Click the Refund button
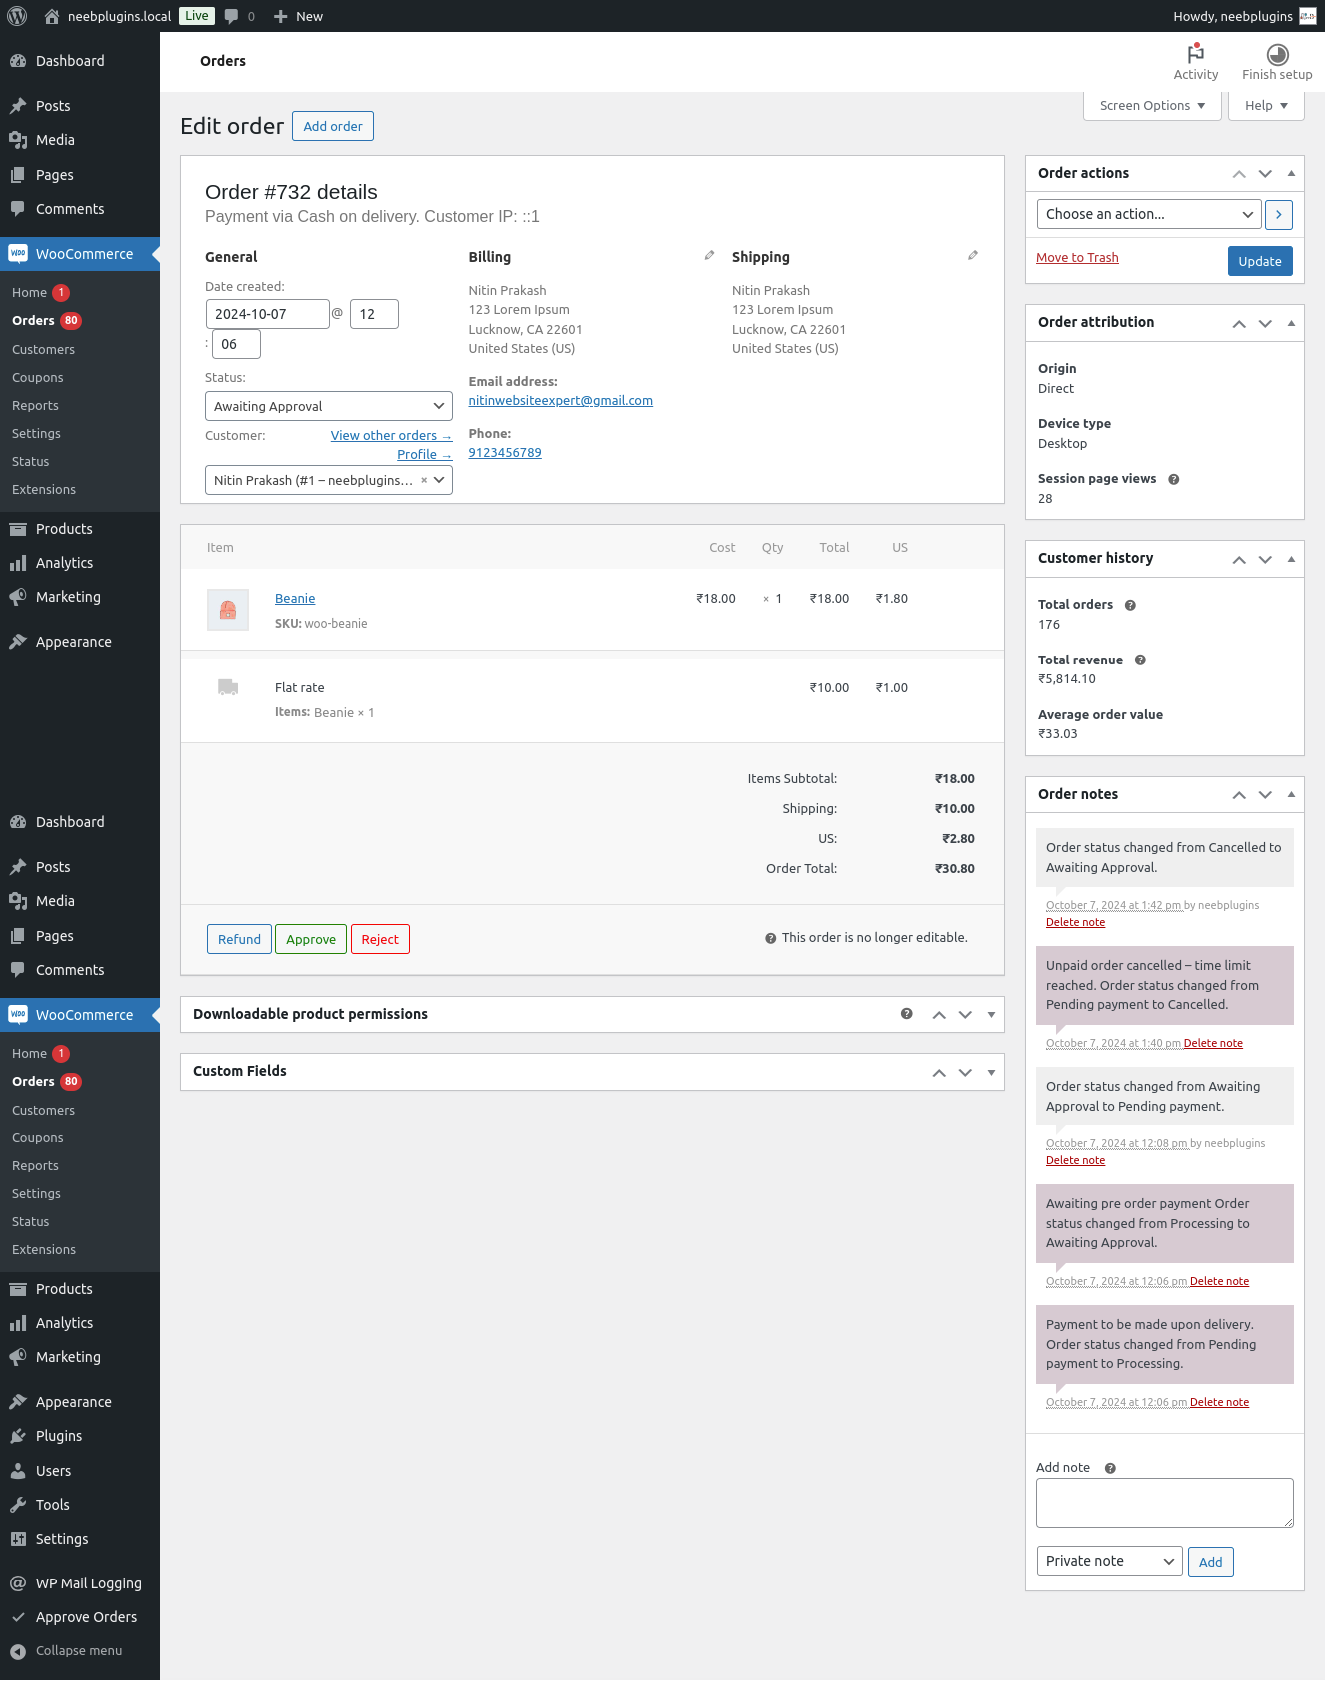This screenshot has width=1325, height=1683. [239, 939]
